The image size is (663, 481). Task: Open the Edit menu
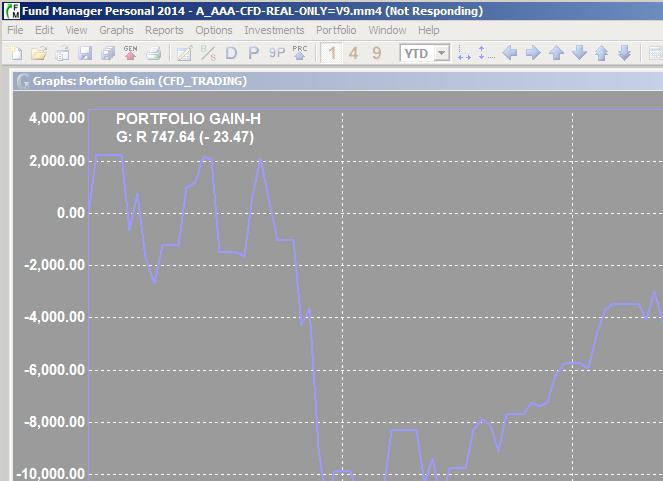pyautogui.click(x=44, y=30)
